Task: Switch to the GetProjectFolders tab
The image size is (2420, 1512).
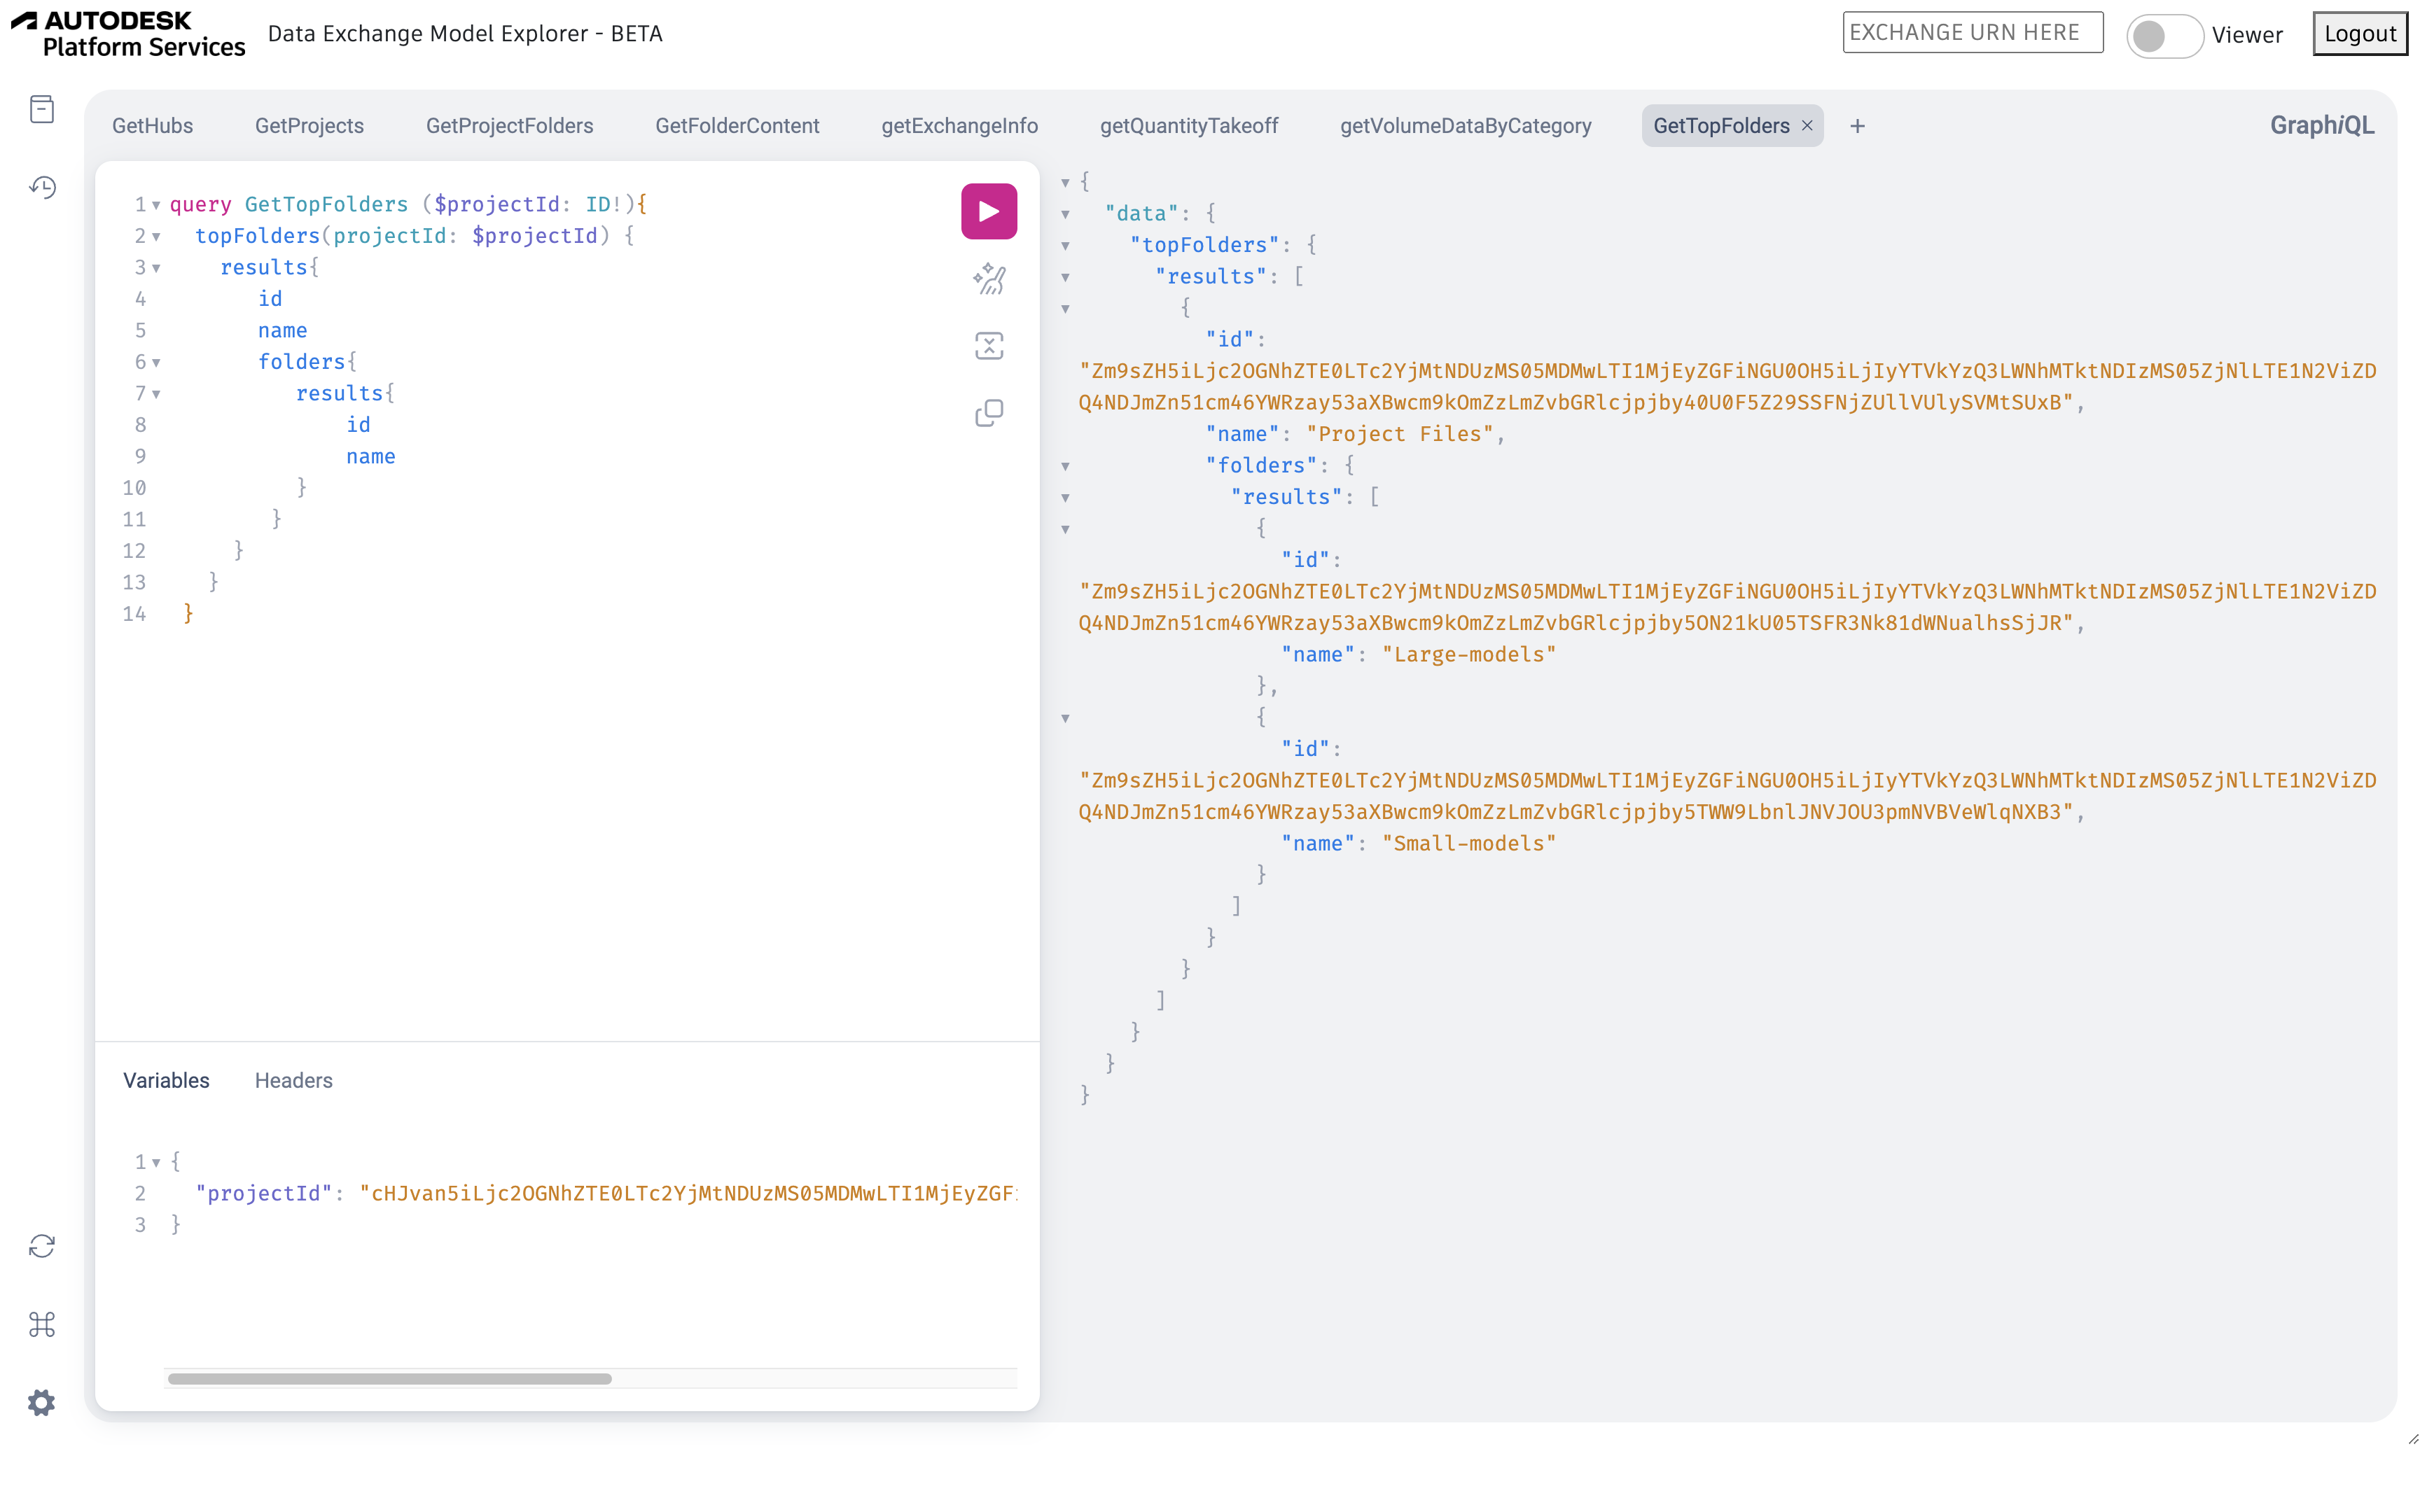Action: click(x=509, y=126)
